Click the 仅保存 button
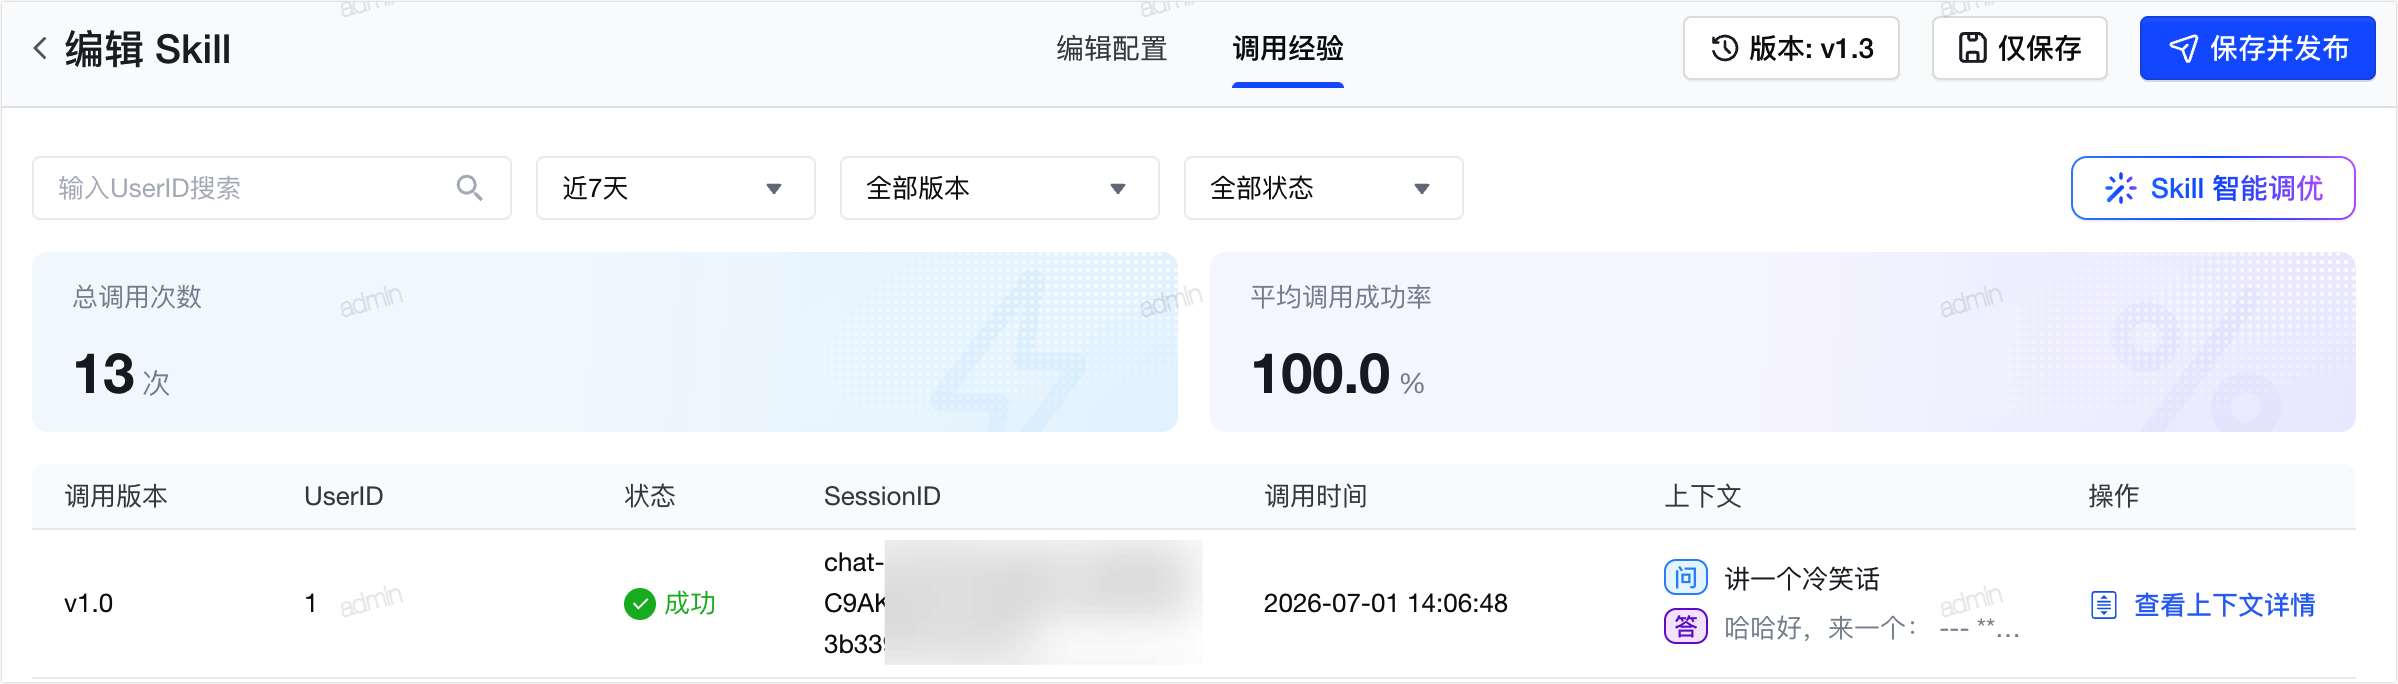The image size is (2398, 684). pos(2019,48)
